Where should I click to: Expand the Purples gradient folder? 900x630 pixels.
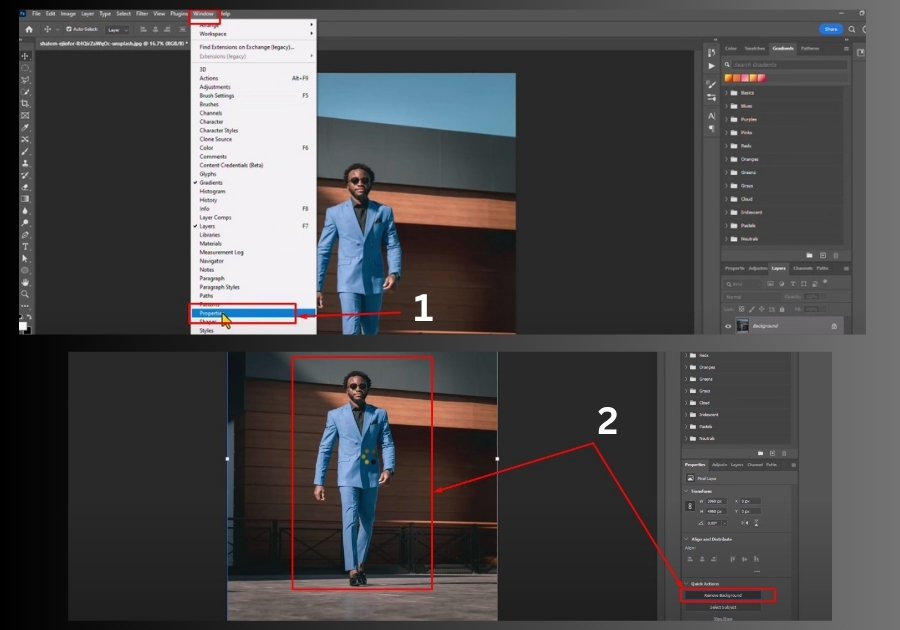click(x=726, y=119)
